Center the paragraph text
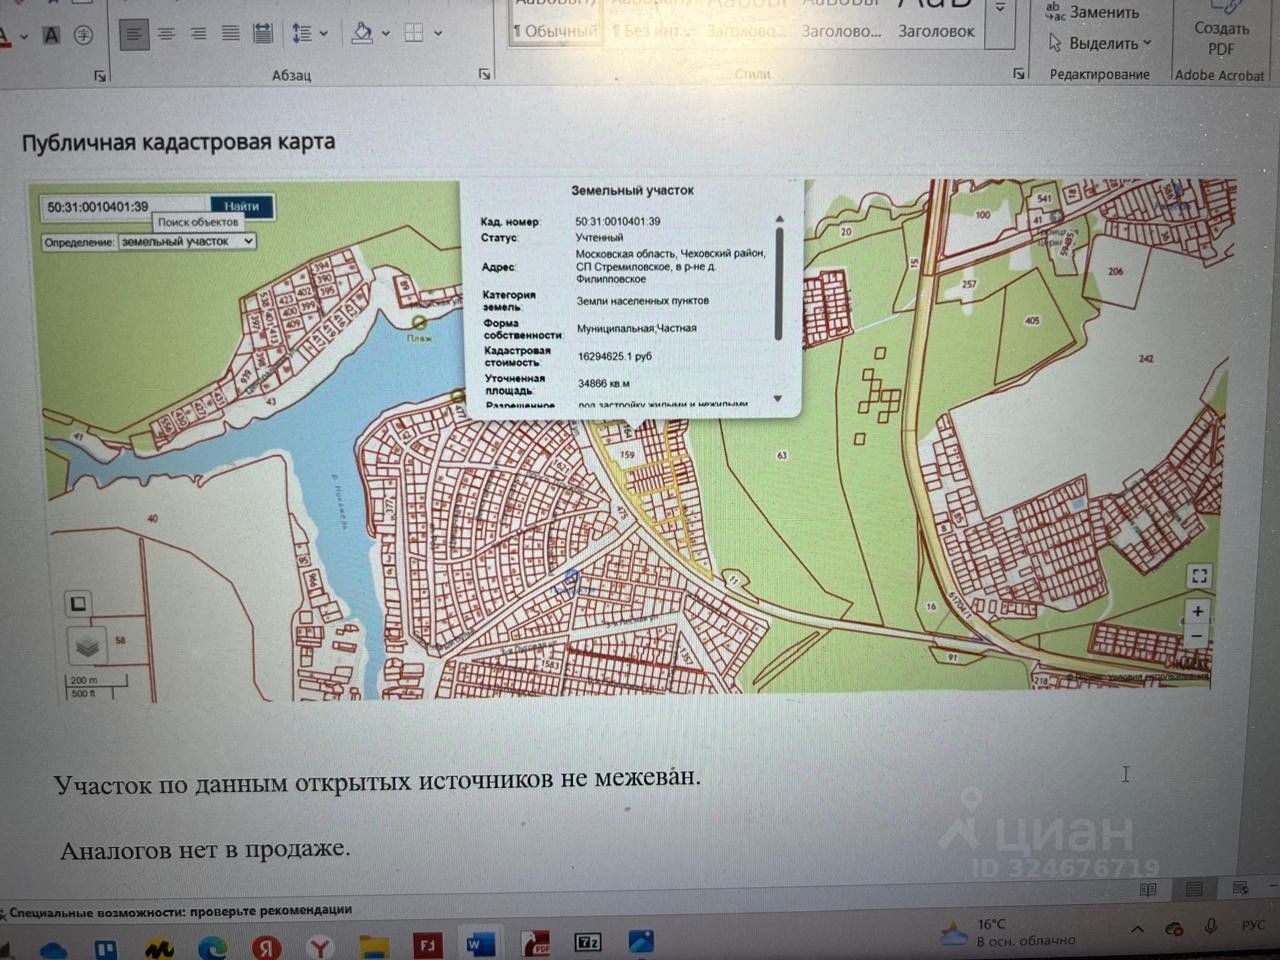Screen dimensions: 1280x960 166,34
